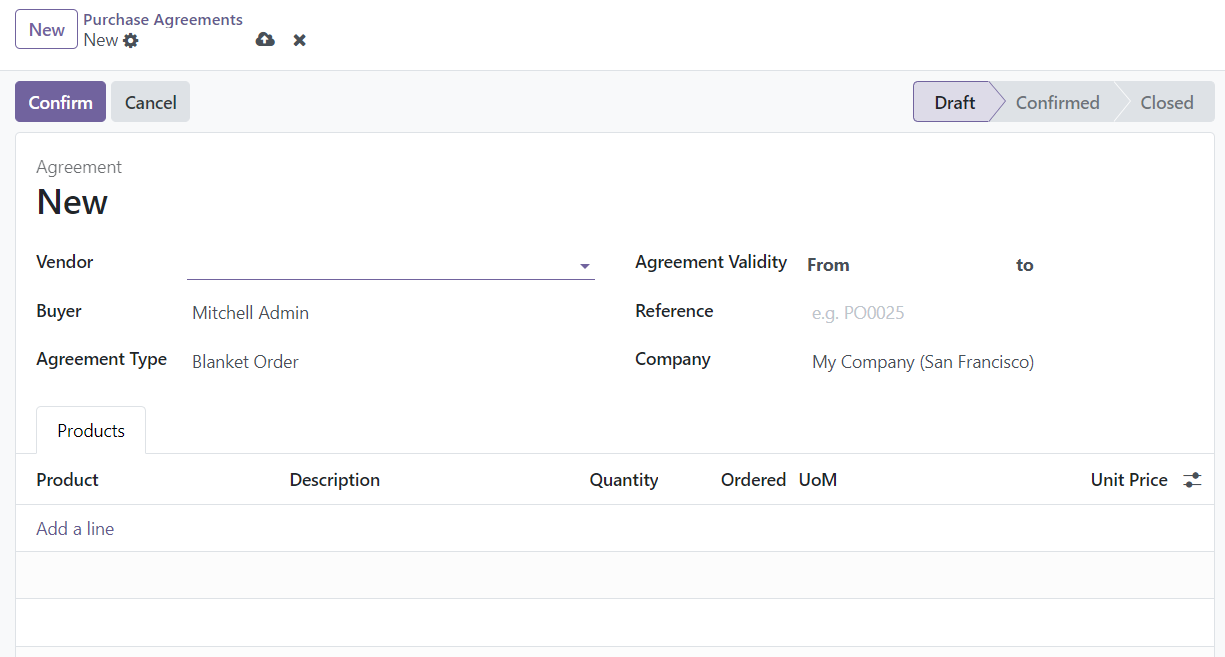Viewport: 1225px width, 657px height.
Task: Edit the Buyer field Mitchell Admin
Action: (x=390, y=313)
